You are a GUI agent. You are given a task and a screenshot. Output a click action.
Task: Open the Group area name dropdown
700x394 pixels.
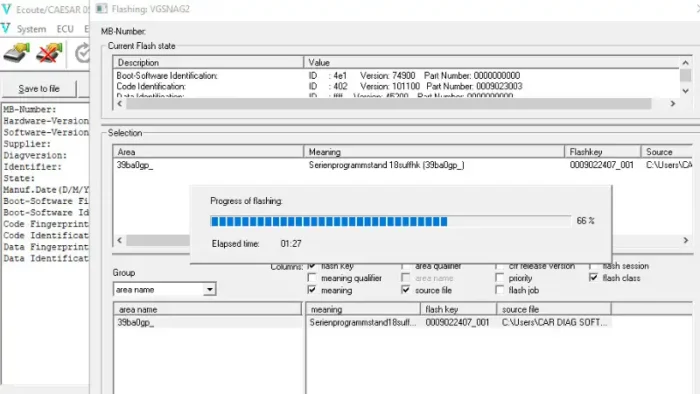click(x=209, y=290)
